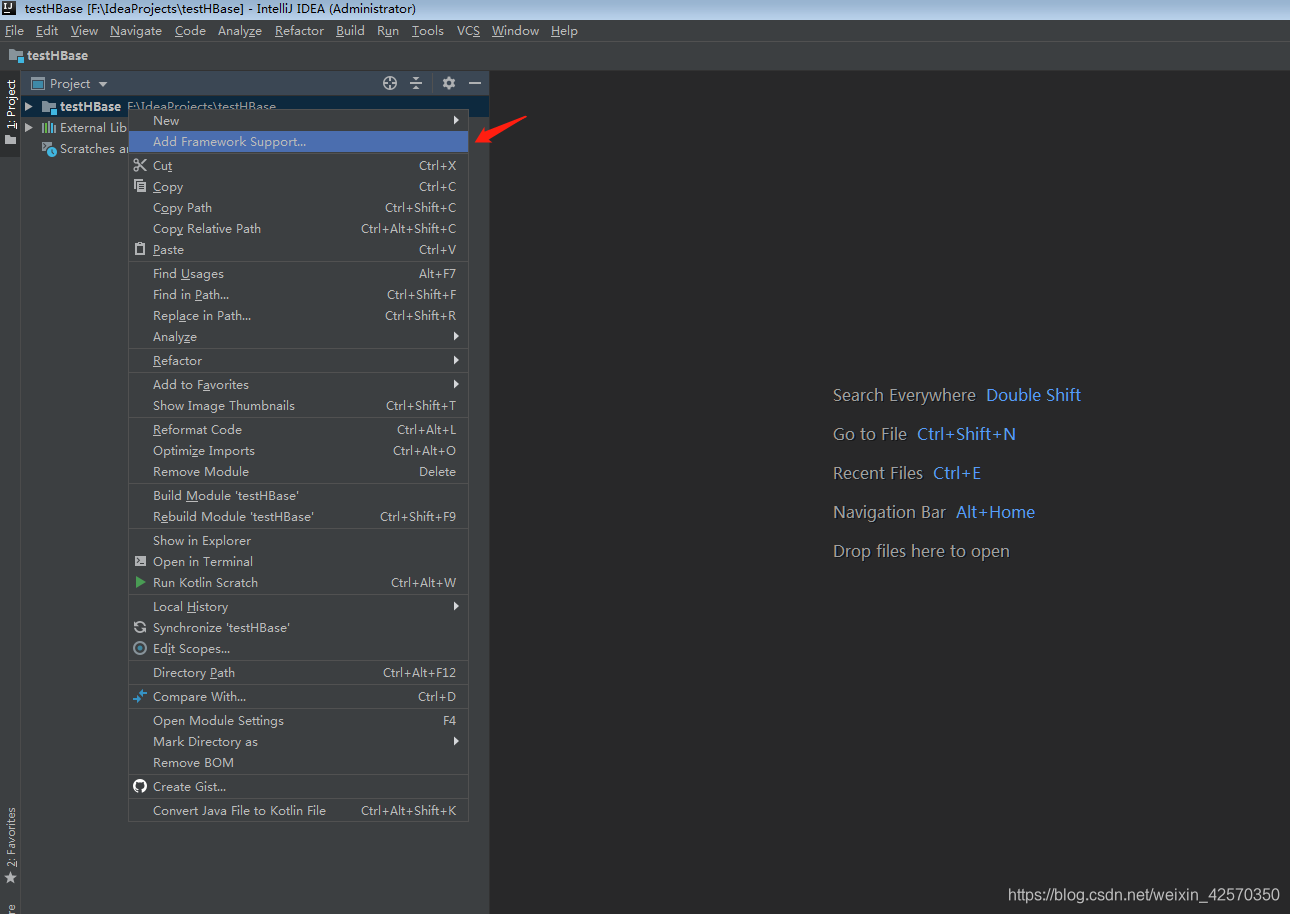Click the 1: Project side tab
The height and width of the screenshot is (914, 1290).
[10, 112]
